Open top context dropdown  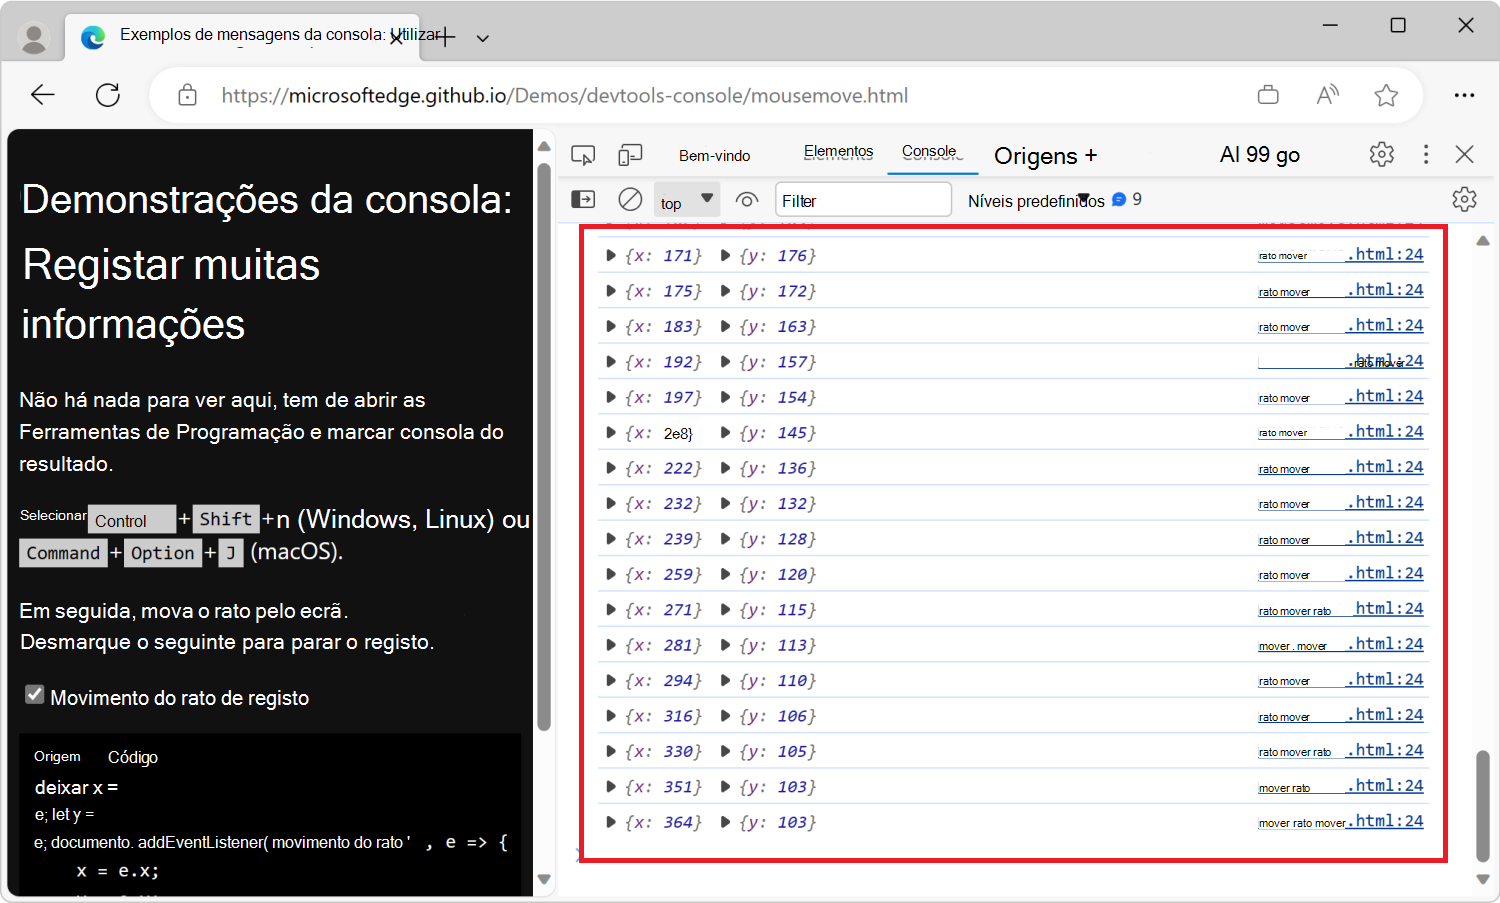pyautogui.click(x=687, y=200)
